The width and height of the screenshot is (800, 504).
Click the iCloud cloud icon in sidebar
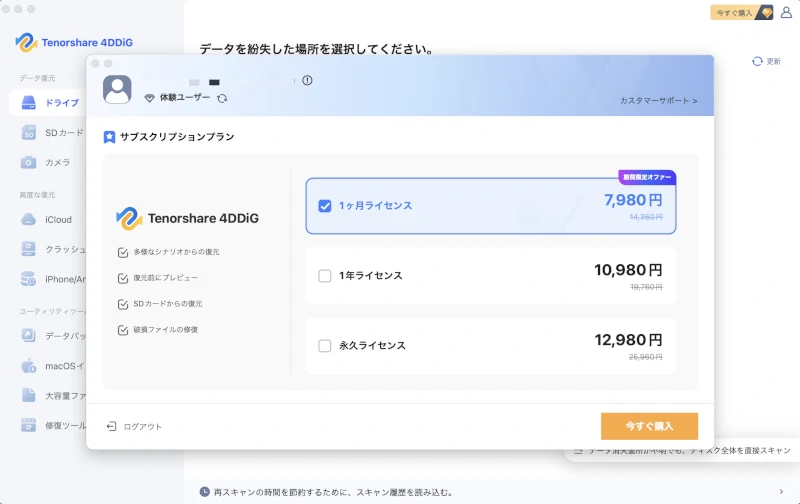tap(29, 220)
